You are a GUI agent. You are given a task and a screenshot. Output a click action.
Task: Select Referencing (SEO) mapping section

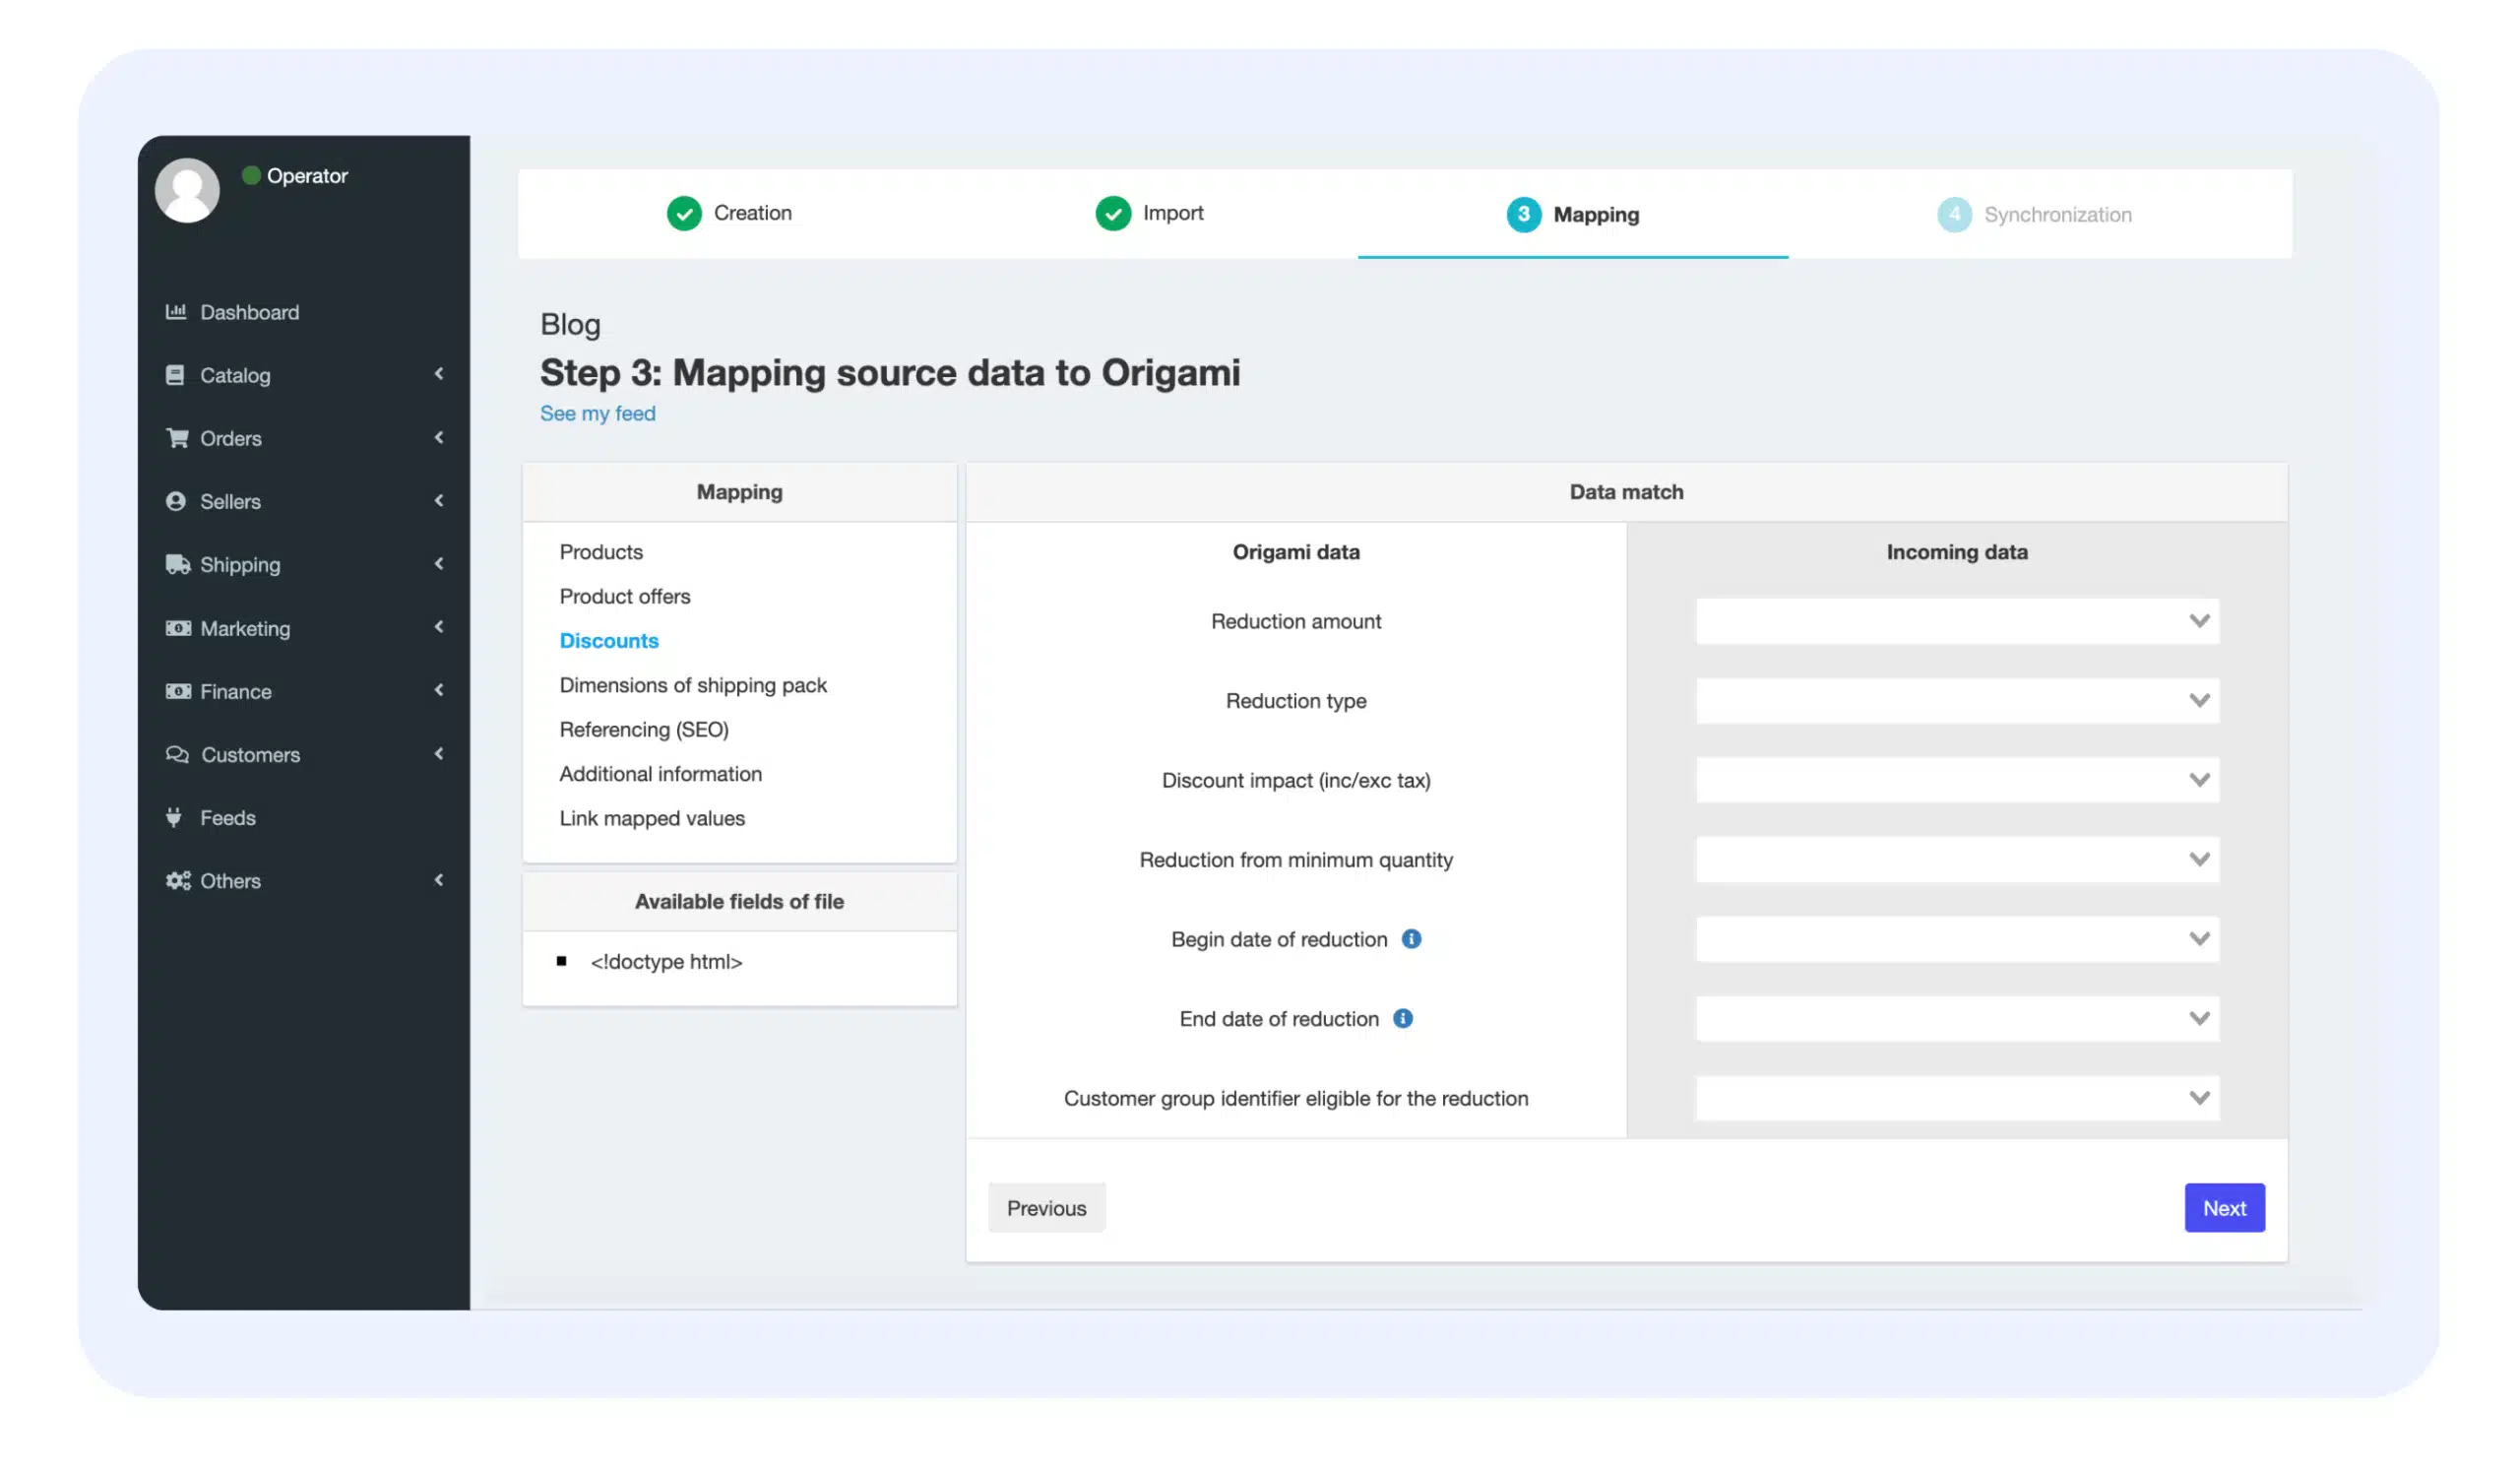tap(644, 729)
